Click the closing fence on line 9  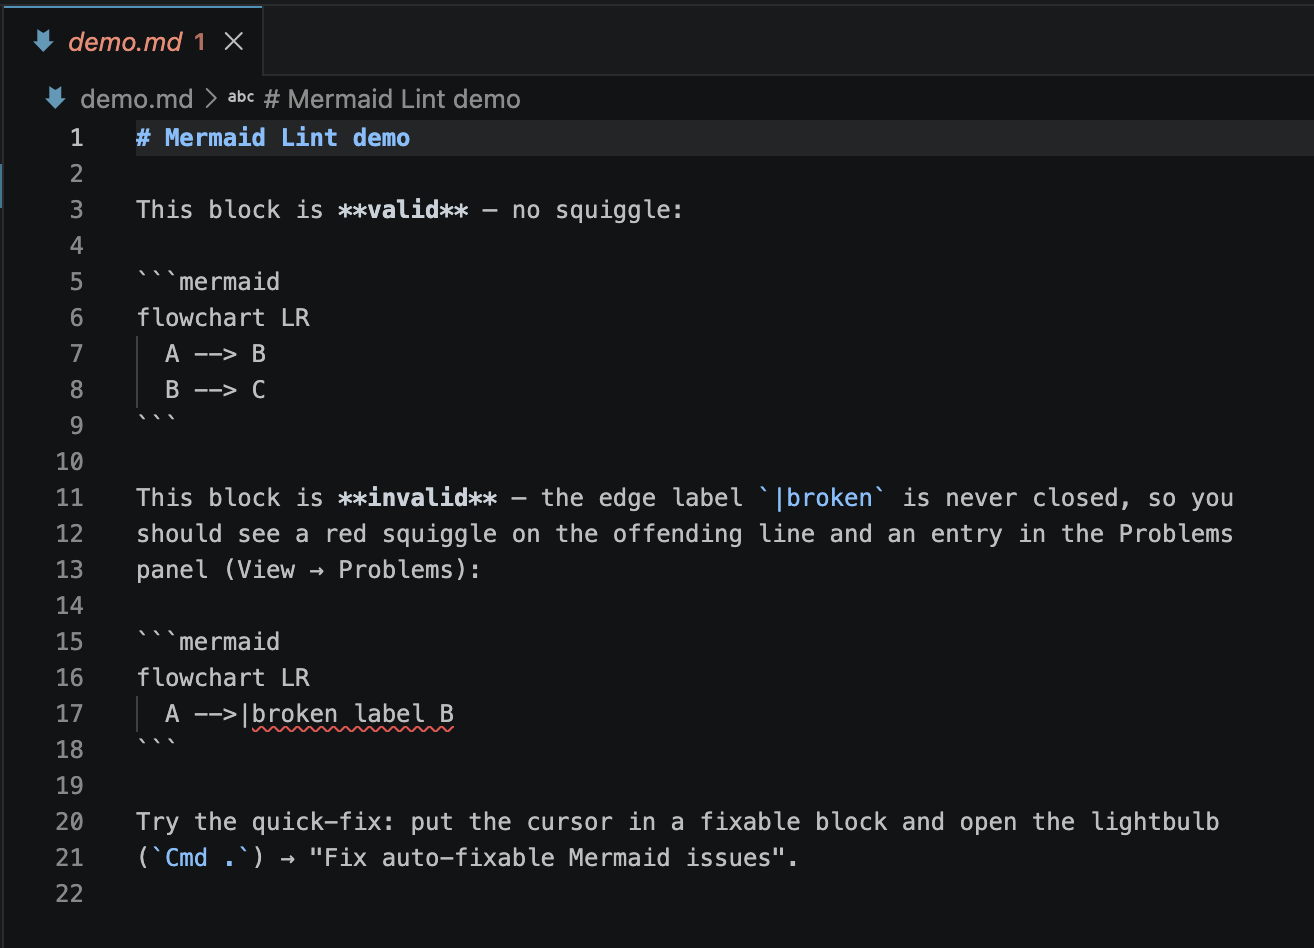(x=157, y=423)
